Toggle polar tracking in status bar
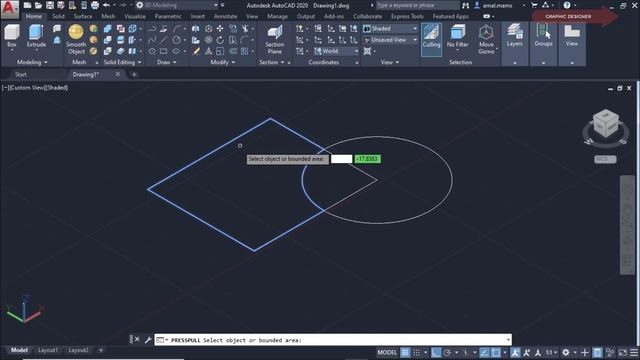 447,352
